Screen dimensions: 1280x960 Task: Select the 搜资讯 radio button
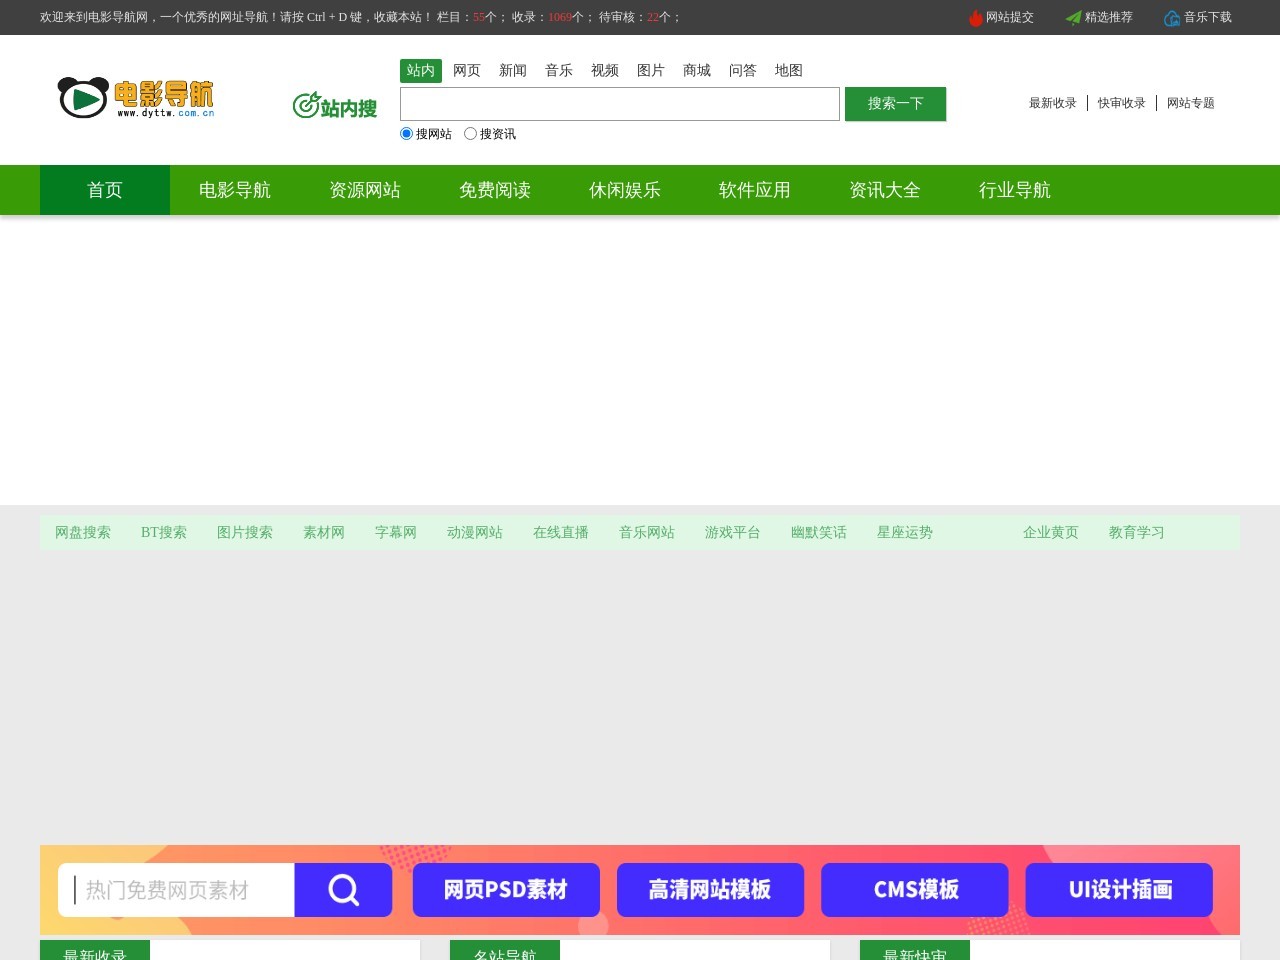click(470, 133)
